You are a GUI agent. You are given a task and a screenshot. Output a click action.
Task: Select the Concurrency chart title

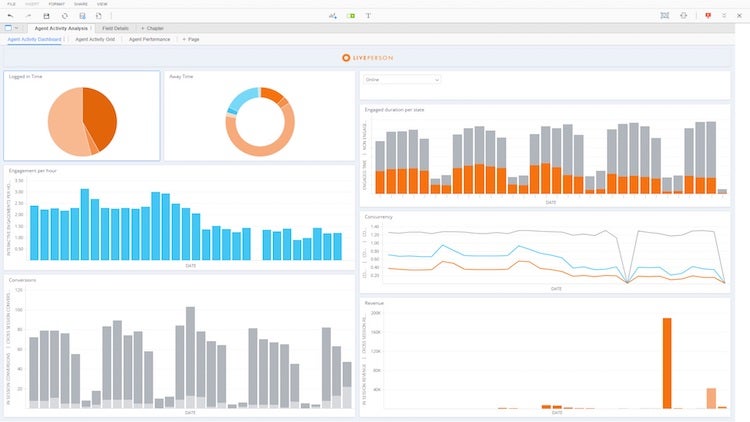tap(378, 217)
